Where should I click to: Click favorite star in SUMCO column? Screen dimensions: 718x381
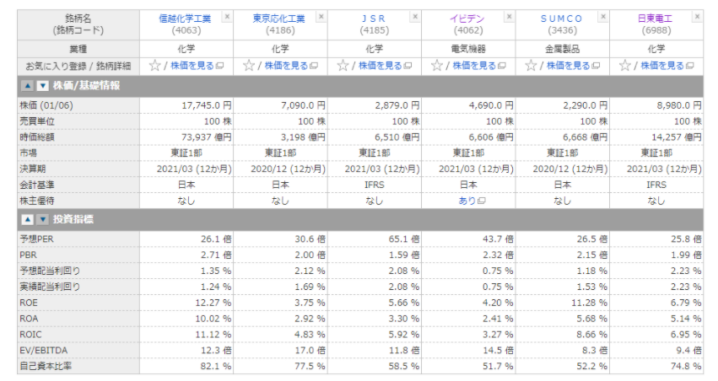pyautogui.click(x=531, y=65)
